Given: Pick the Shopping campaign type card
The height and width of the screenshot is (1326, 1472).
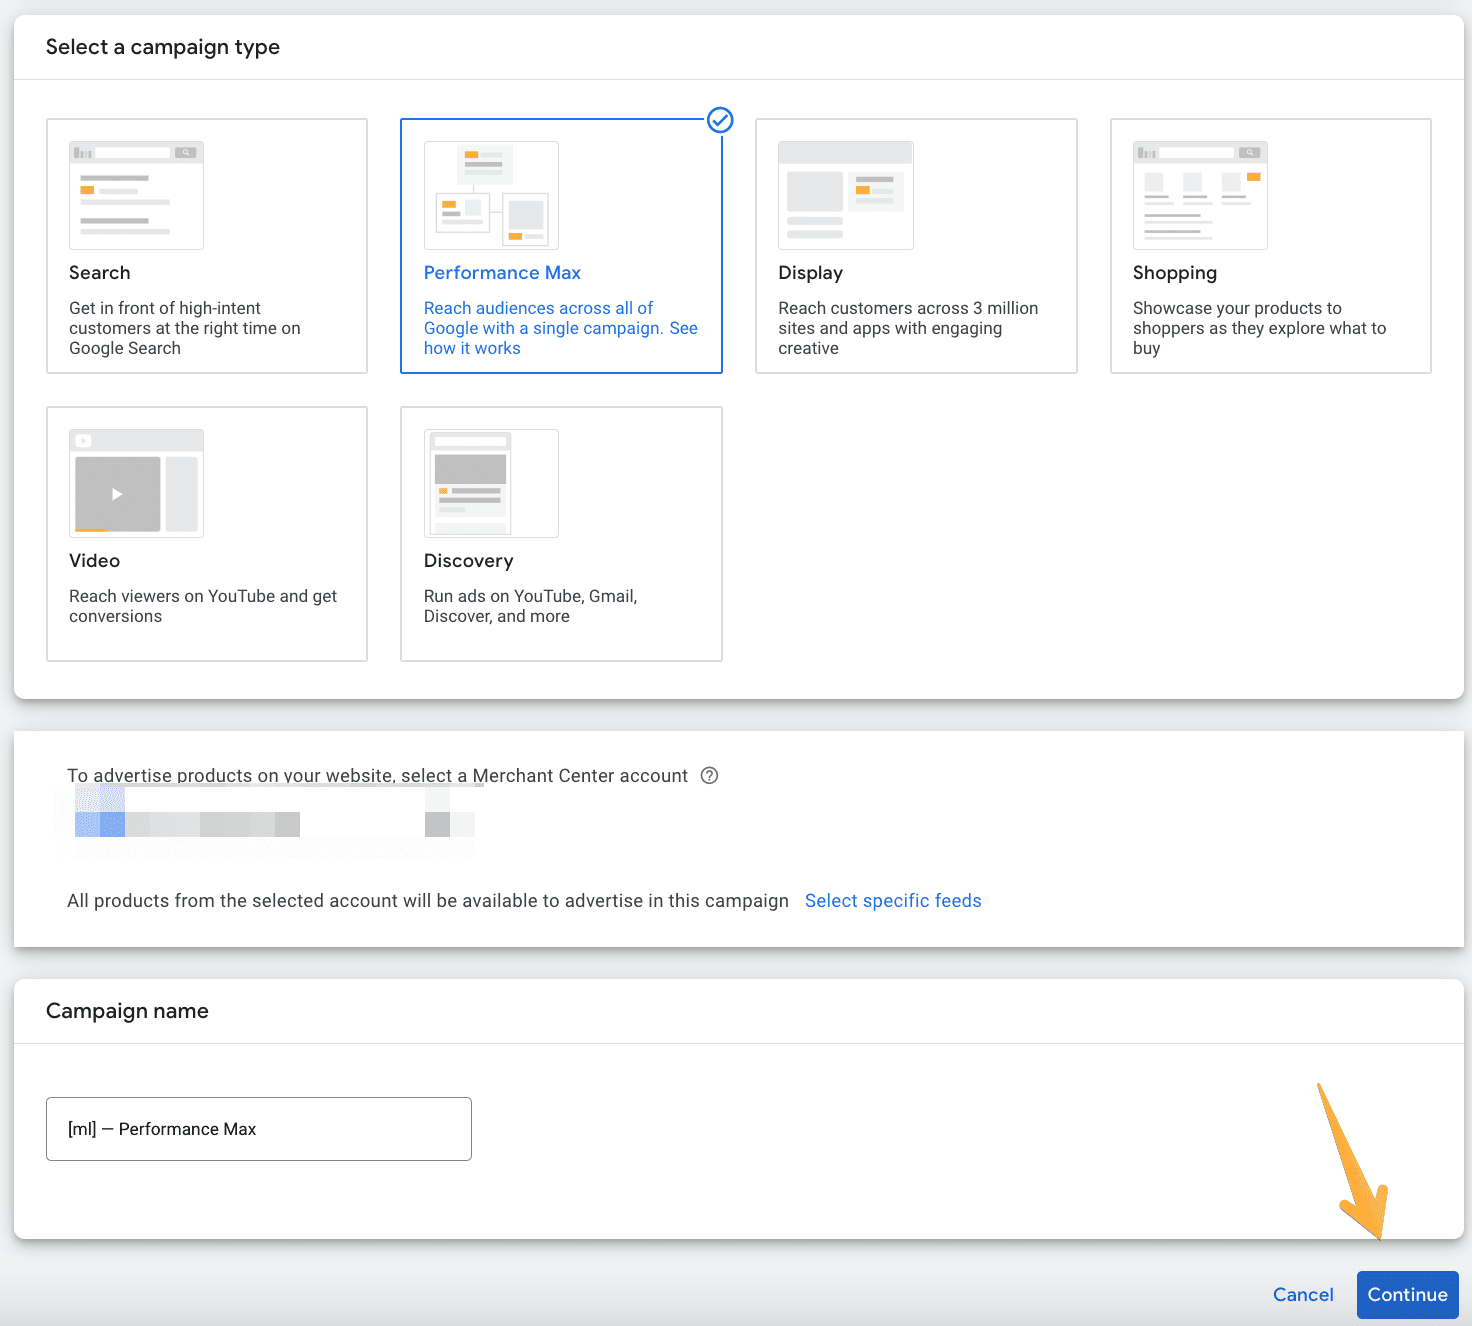Looking at the screenshot, I should pos(1271,246).
